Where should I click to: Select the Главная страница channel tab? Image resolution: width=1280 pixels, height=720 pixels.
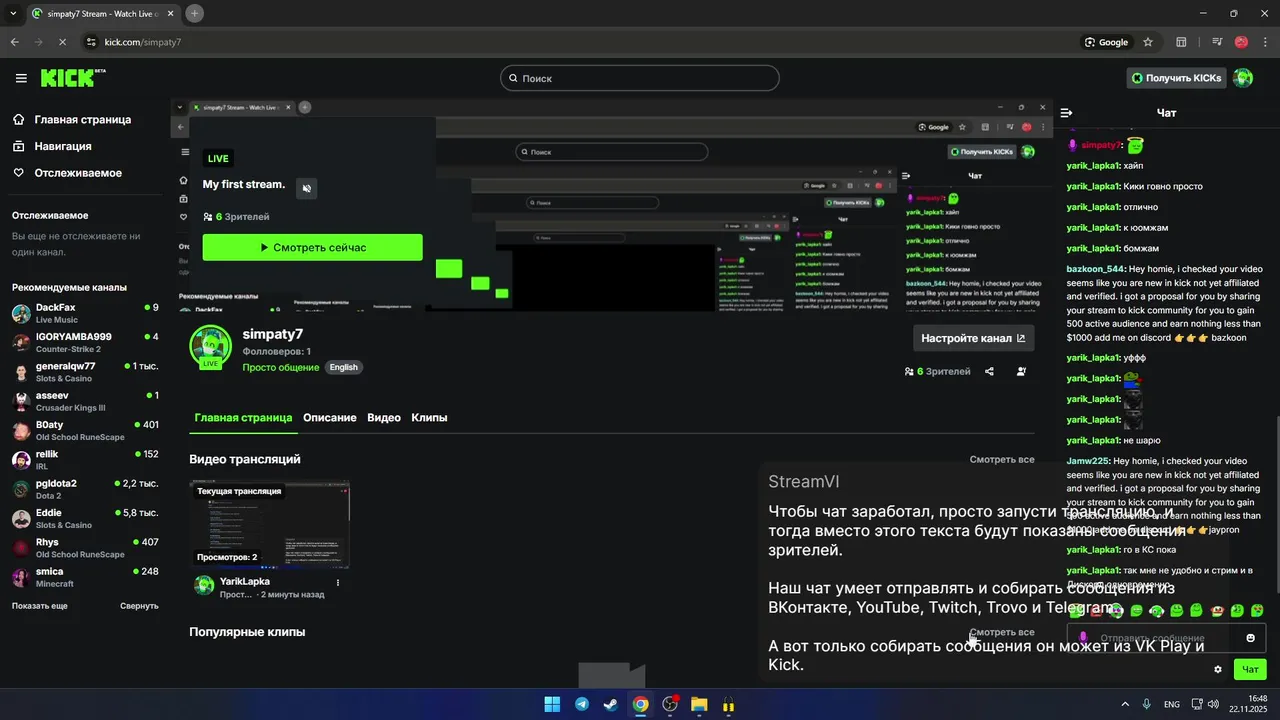pyautogui.click(x=243, y=418)
